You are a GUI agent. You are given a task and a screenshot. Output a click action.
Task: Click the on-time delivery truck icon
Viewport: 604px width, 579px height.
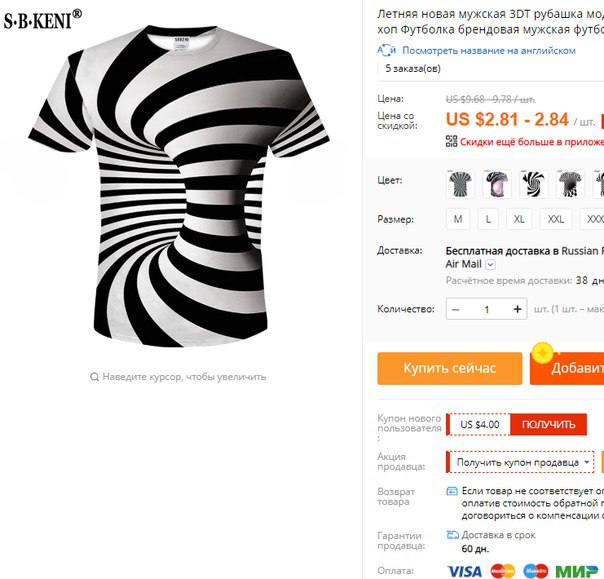452,535
